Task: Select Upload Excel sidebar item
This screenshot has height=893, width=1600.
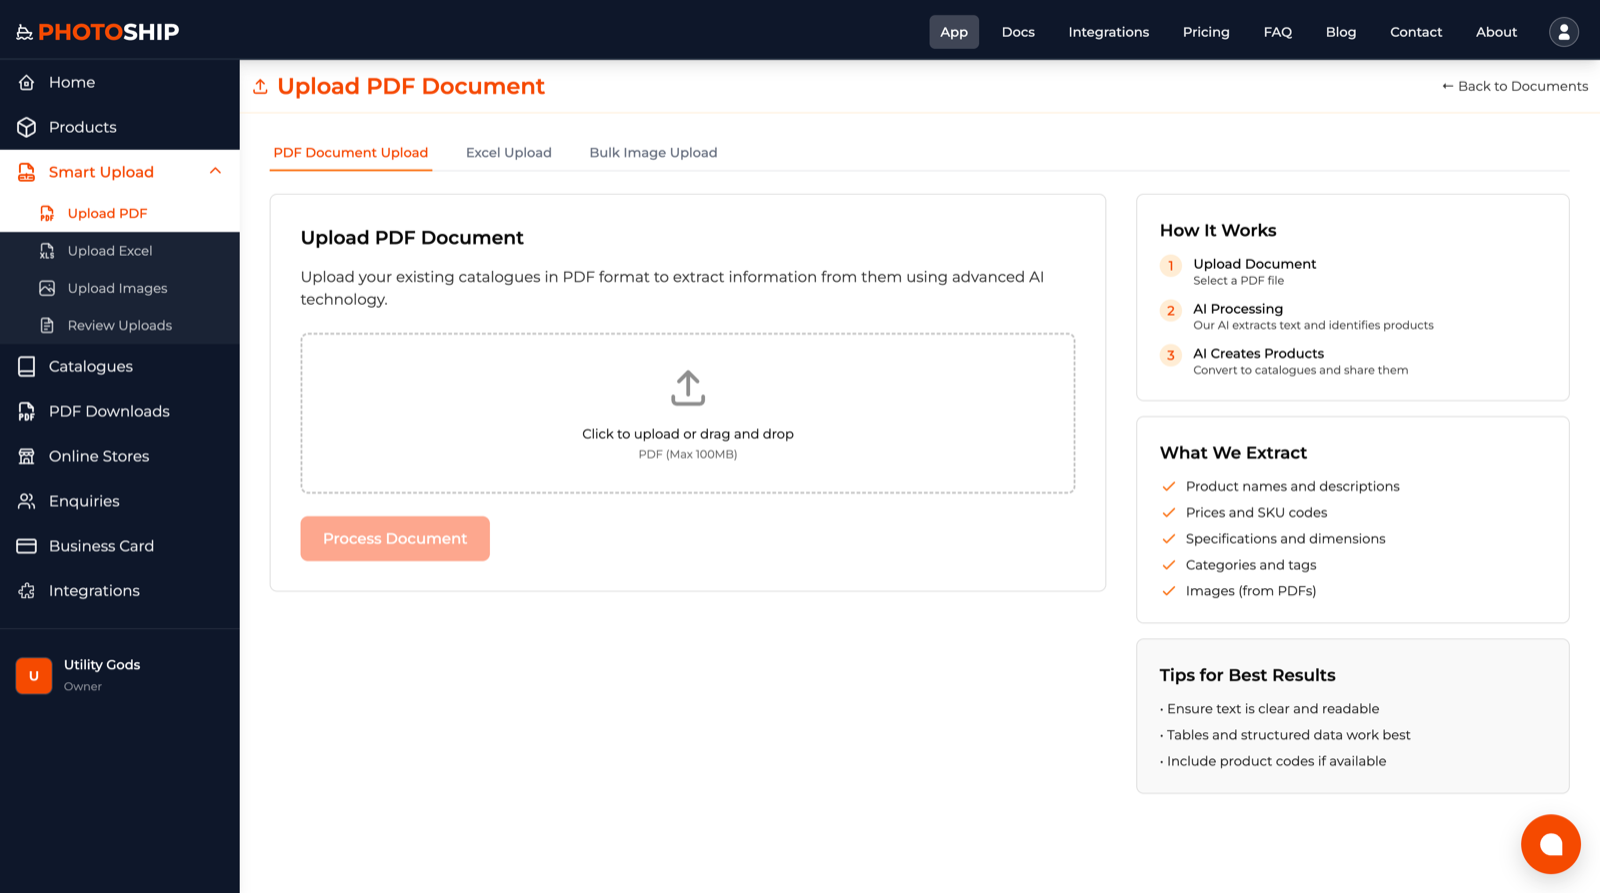Action: click(x=120, y=251)
